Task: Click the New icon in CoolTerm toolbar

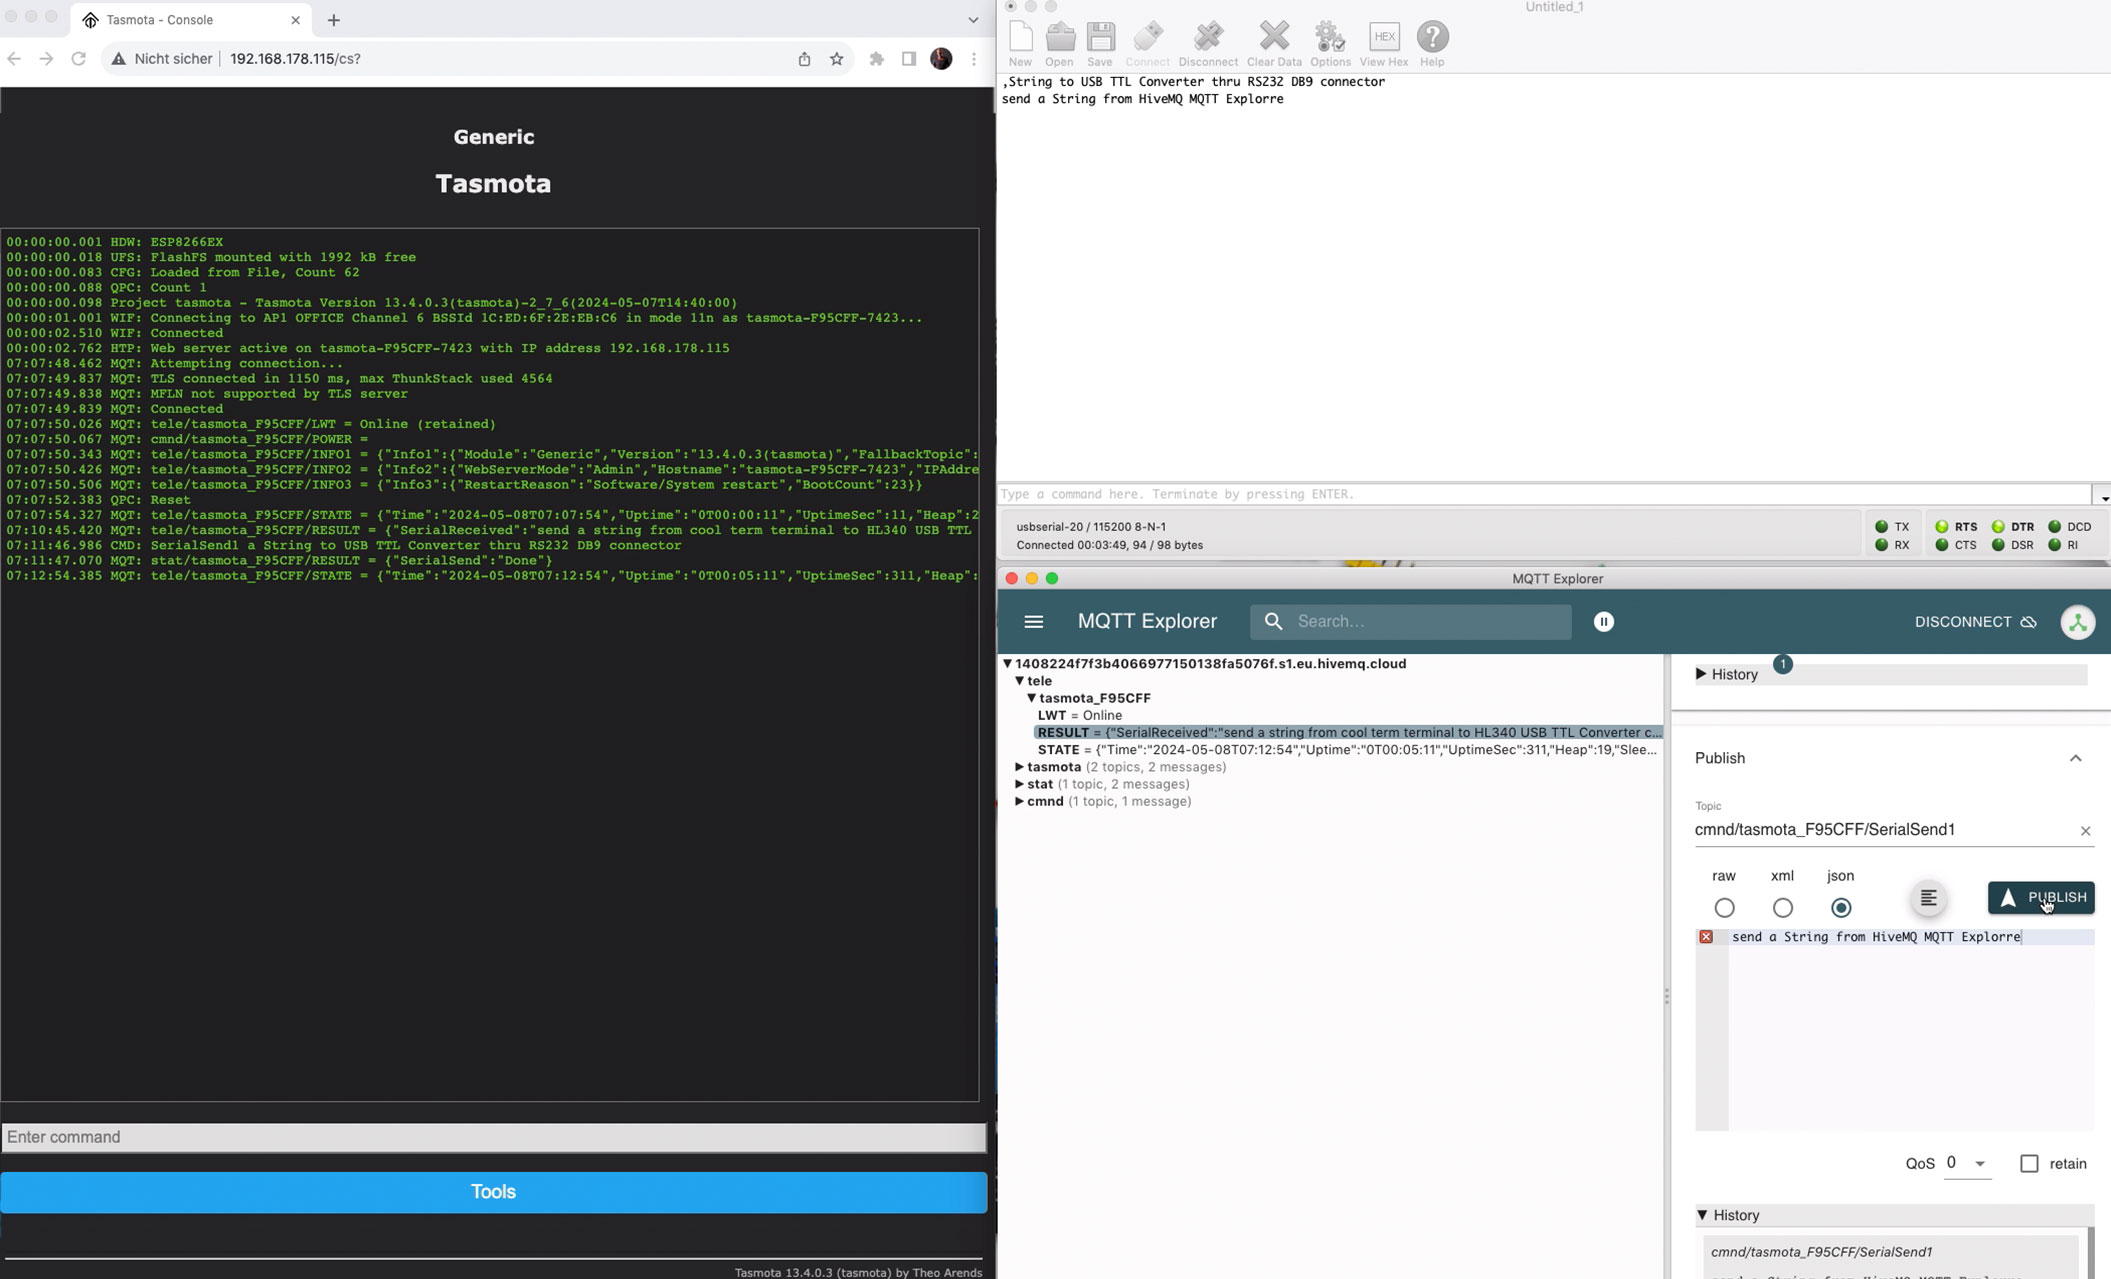Action: coord(1020,38)
